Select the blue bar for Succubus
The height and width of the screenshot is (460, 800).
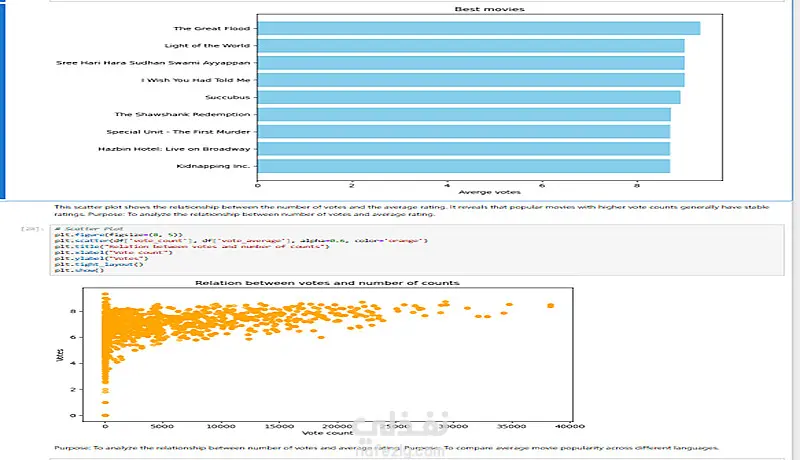tap(469, 97)
